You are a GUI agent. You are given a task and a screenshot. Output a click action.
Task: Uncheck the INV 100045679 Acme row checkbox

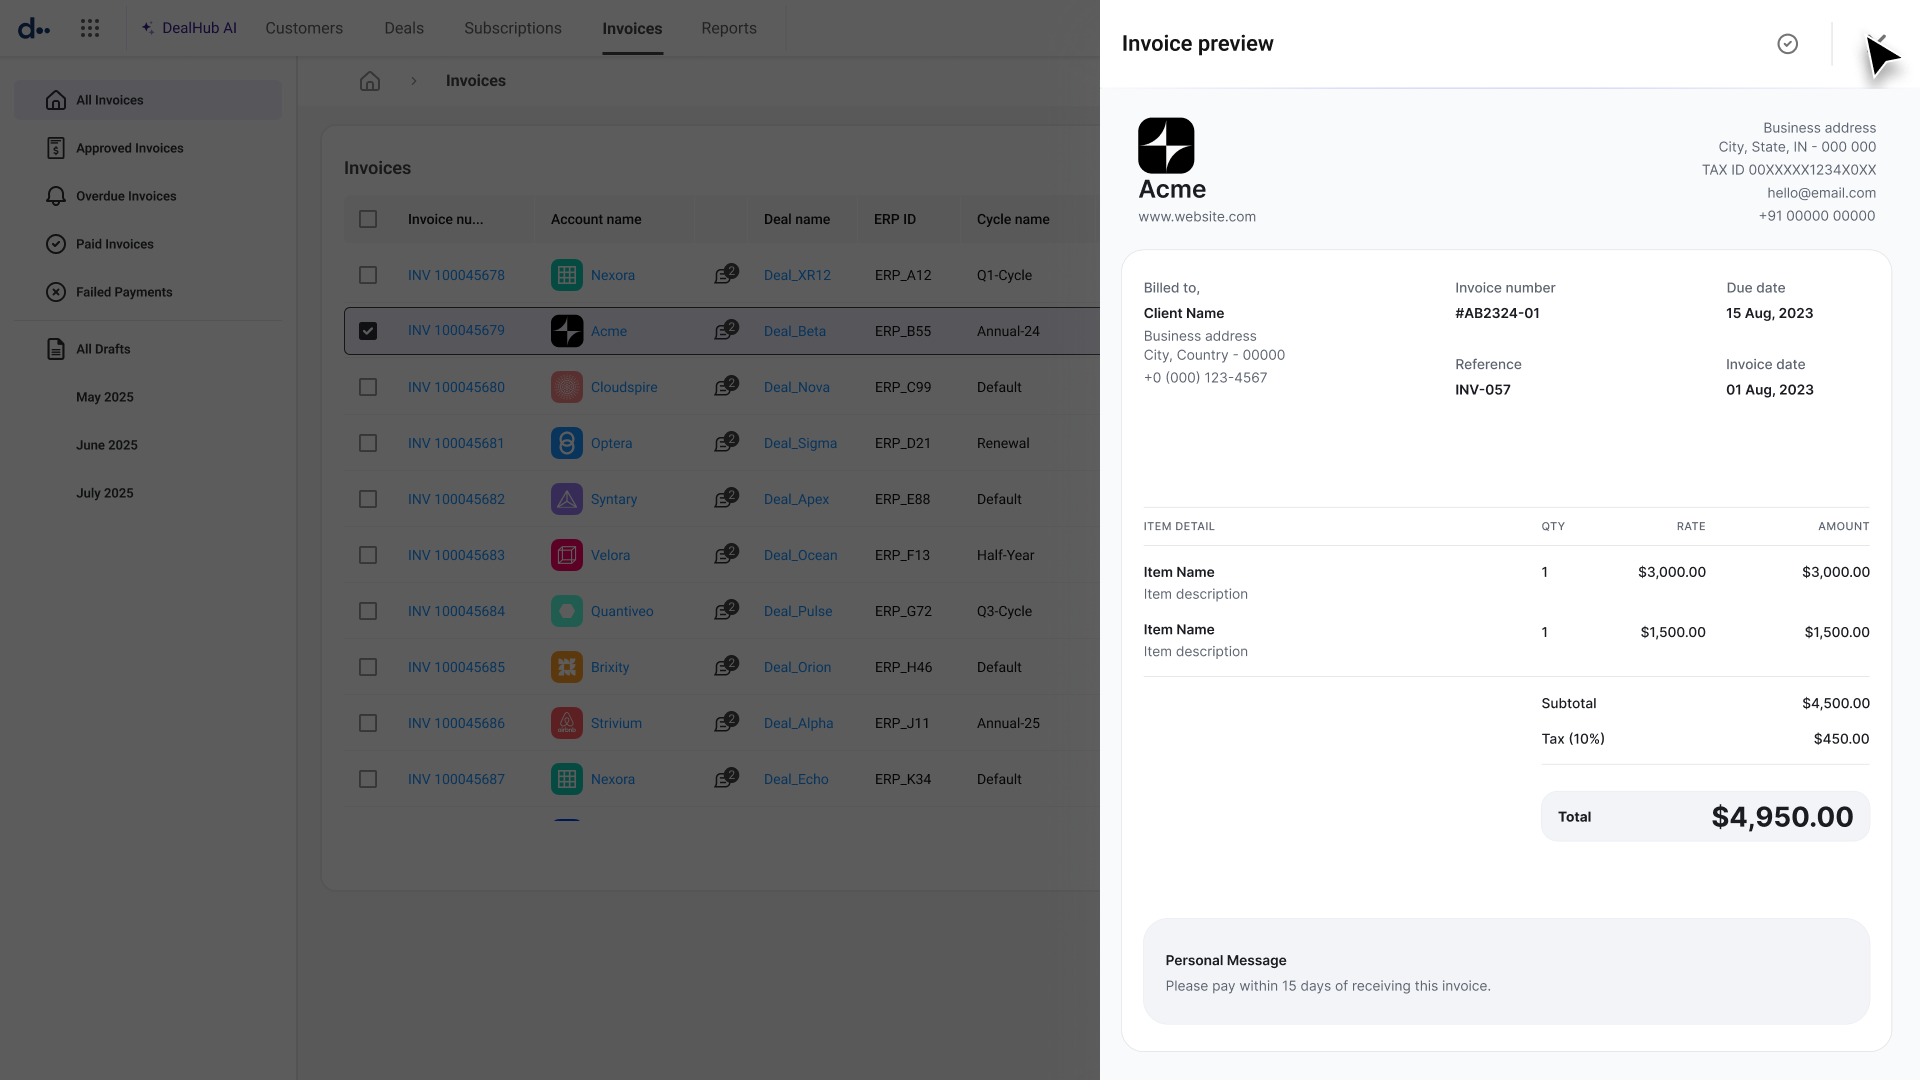368,331
